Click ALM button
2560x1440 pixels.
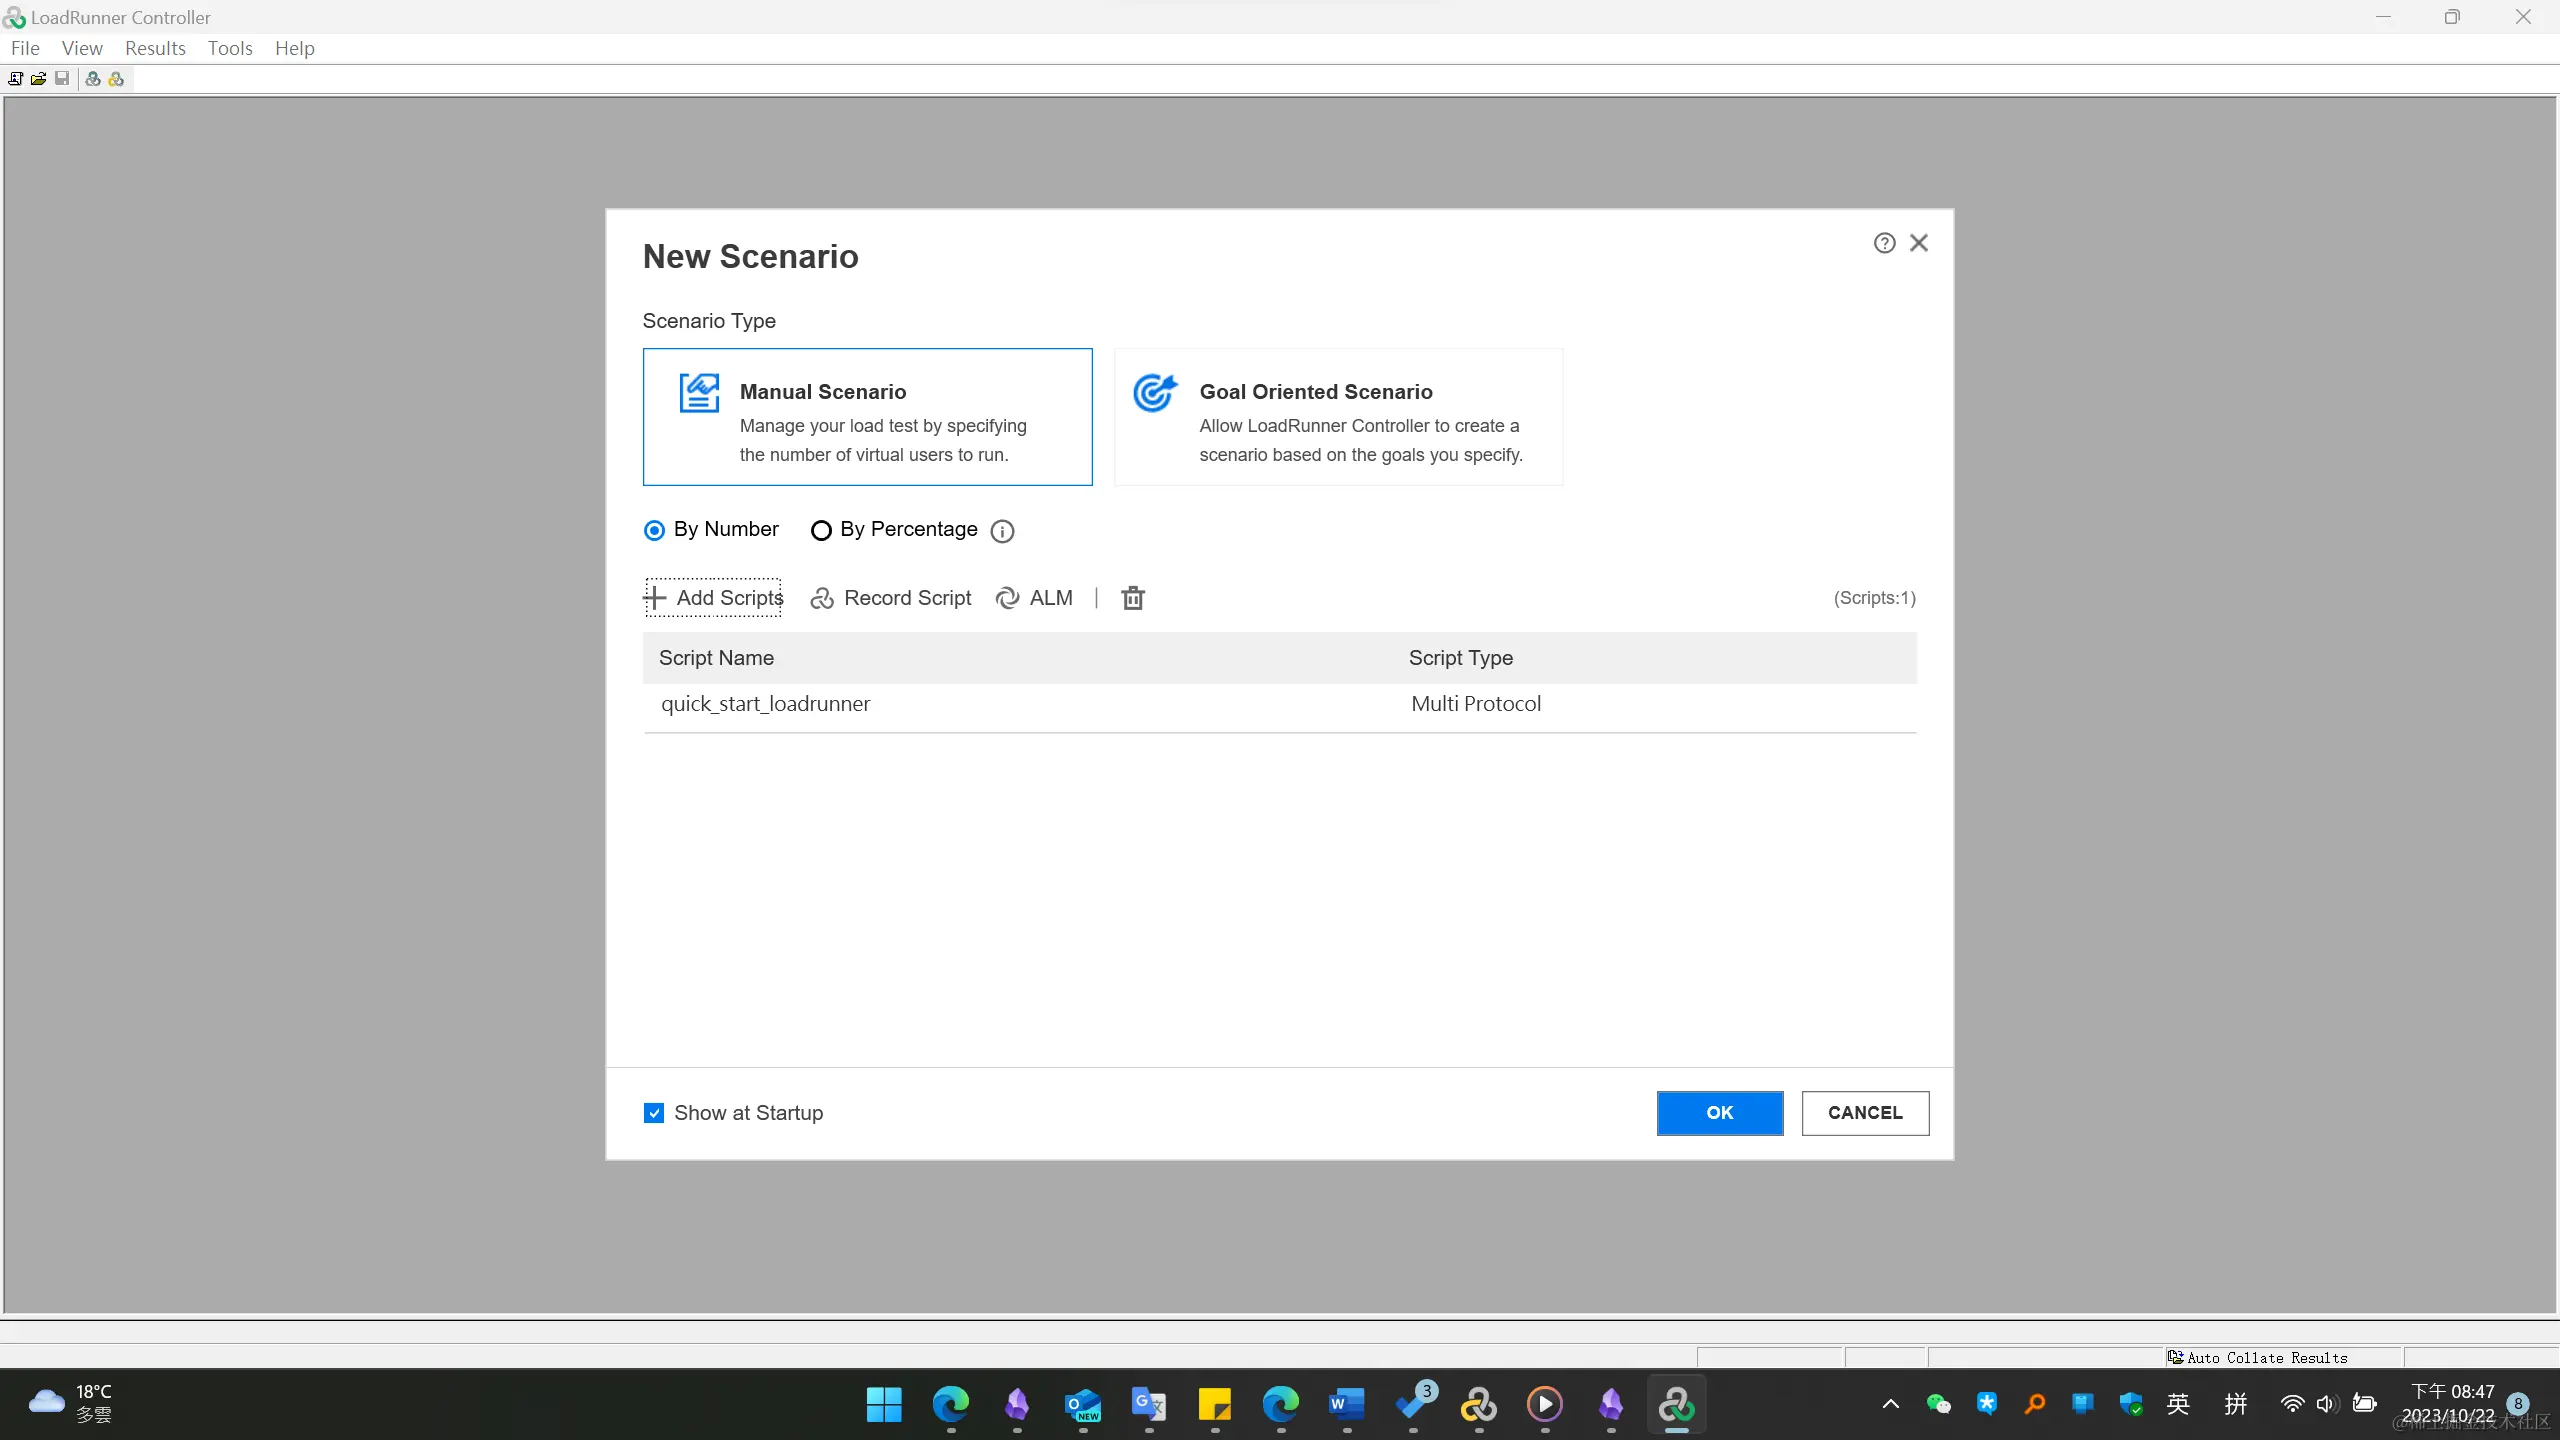pos(1035,598)
